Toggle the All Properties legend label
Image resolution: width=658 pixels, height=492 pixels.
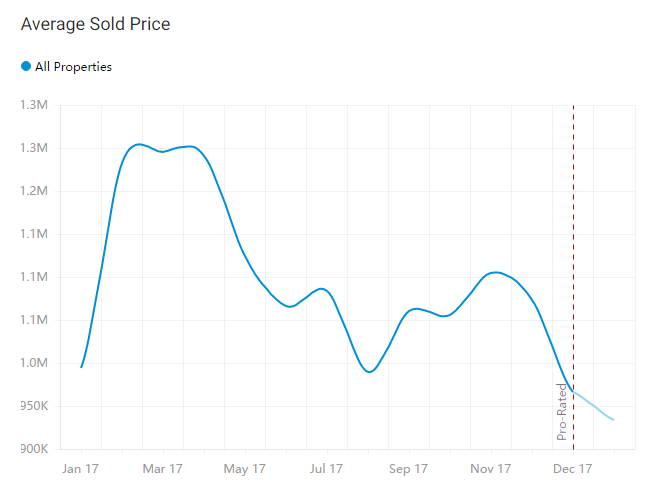click(x=73, y=67)
